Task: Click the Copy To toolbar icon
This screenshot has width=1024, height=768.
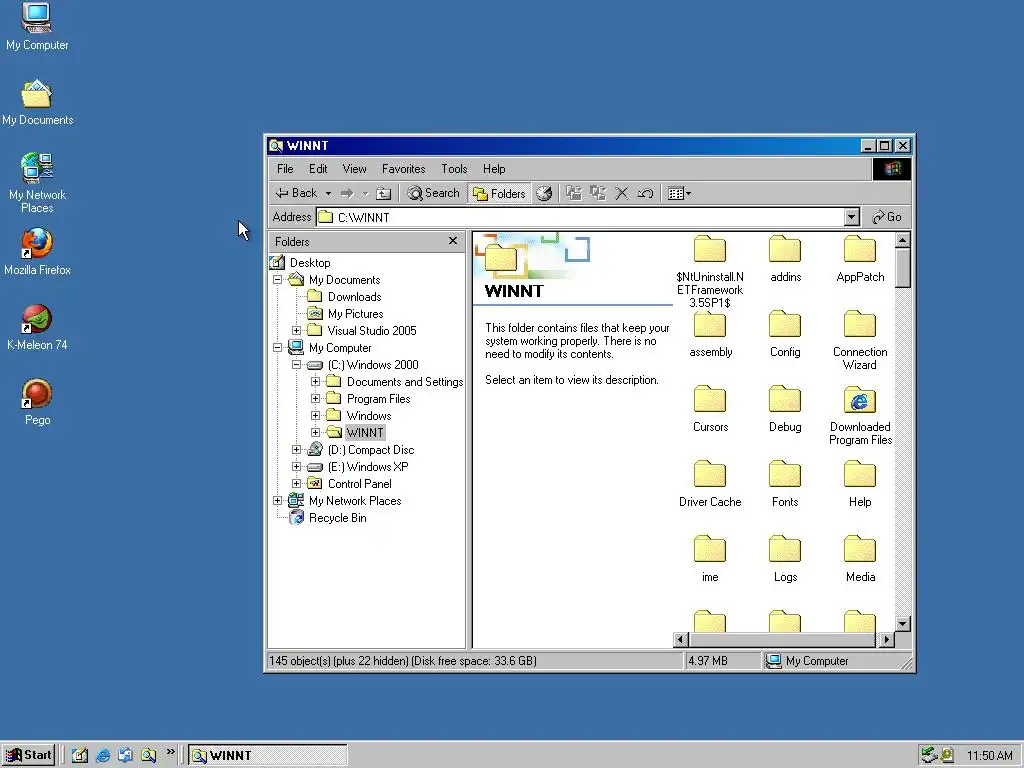Action: tap(598, 193)
